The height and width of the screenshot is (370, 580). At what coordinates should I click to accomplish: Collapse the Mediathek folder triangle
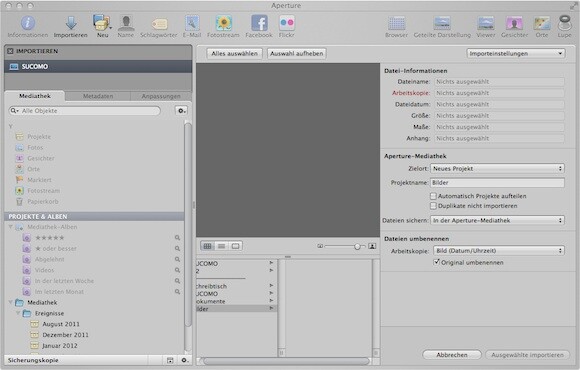(11, 302)
